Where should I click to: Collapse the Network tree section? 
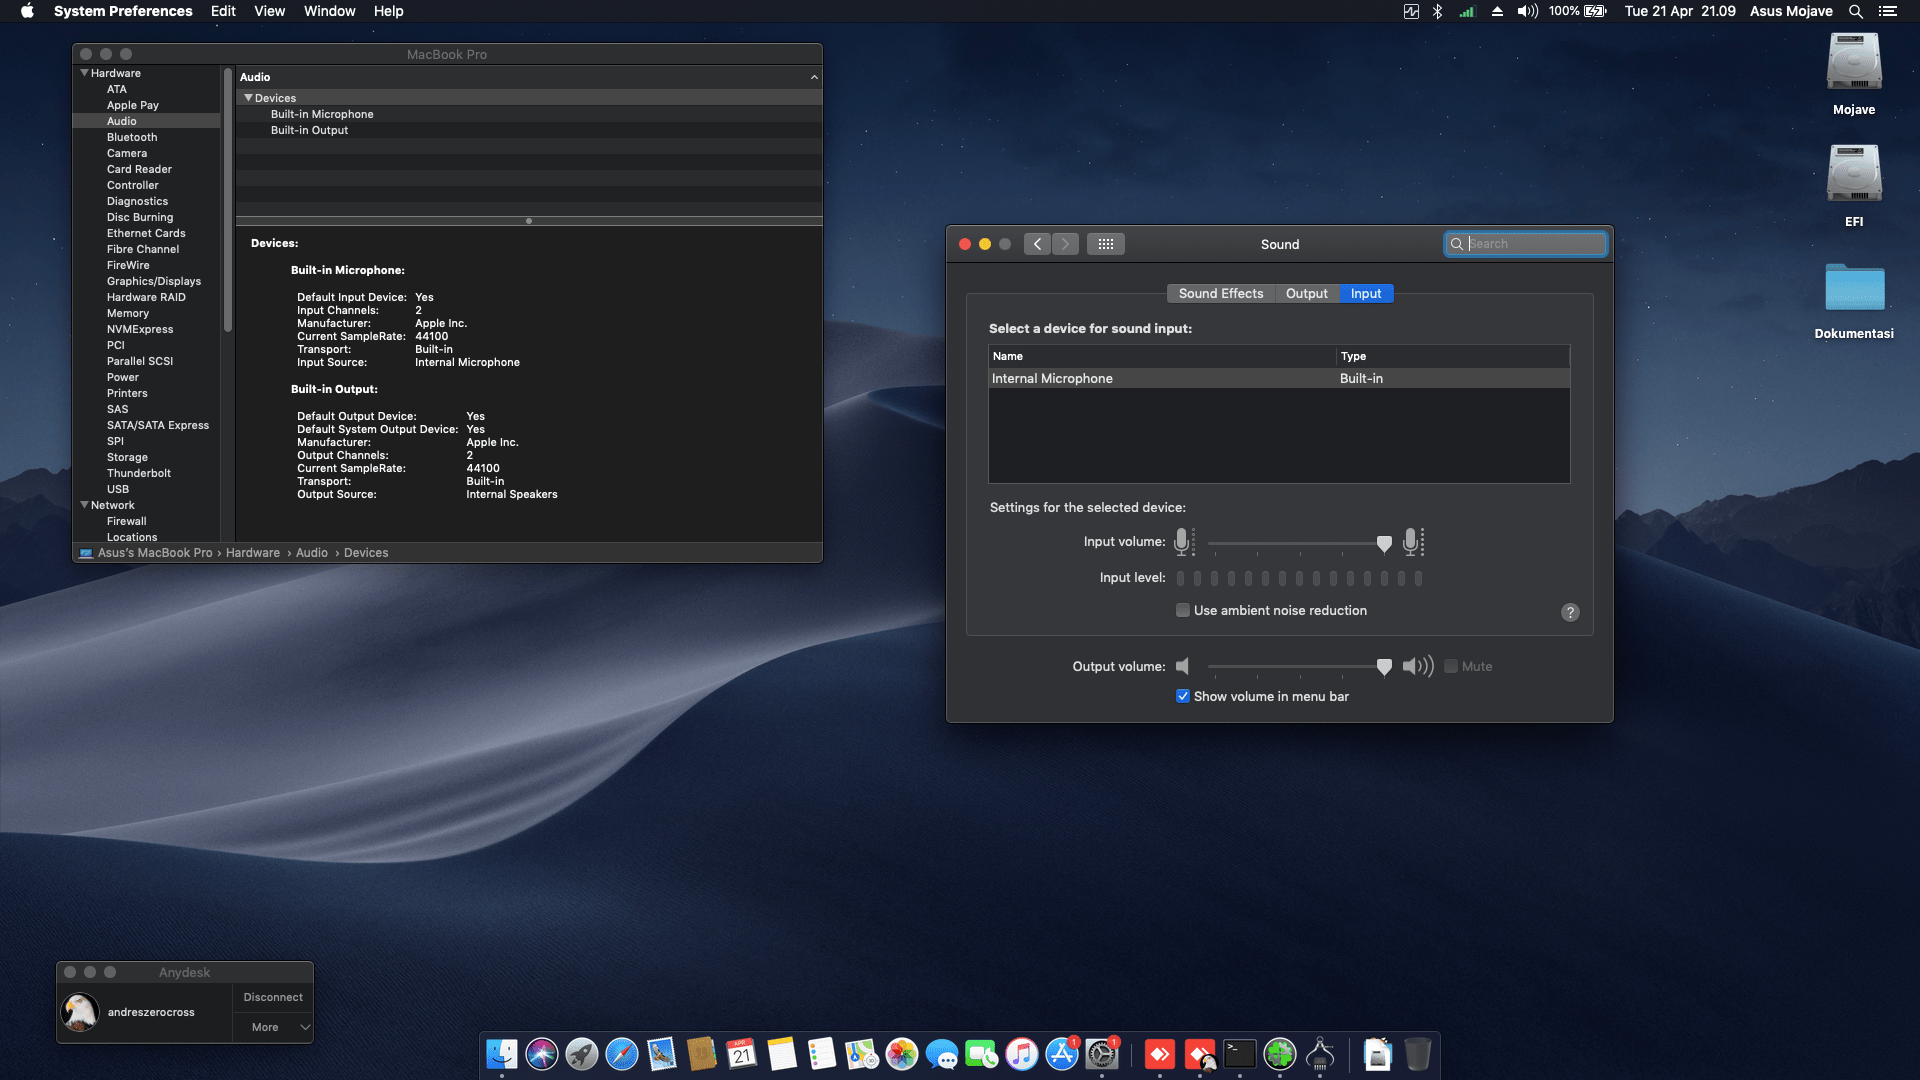click(85, 505)
